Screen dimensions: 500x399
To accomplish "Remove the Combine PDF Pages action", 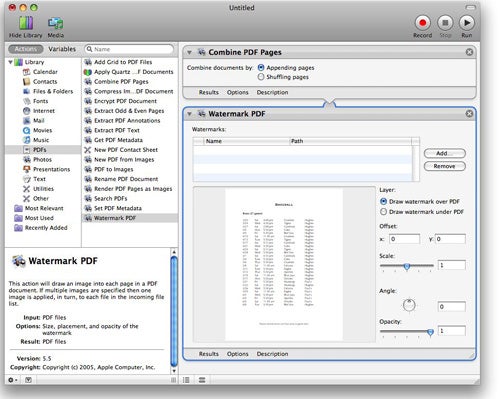I will coord(469,52).
